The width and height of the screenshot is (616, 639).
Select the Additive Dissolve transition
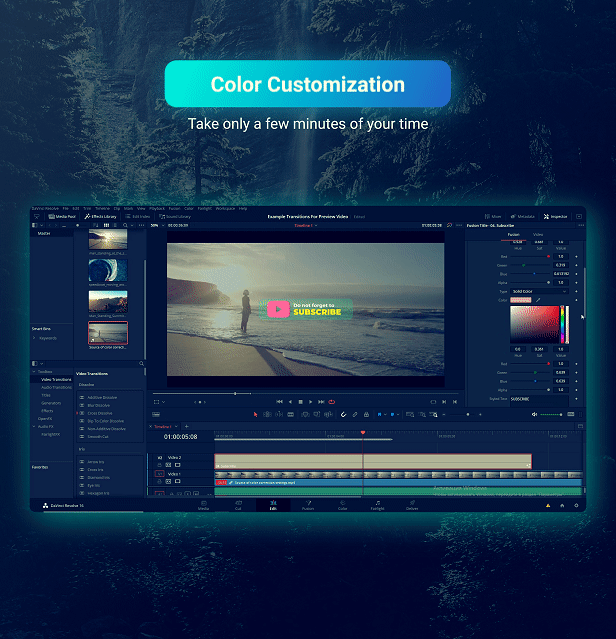pos(102,397)
